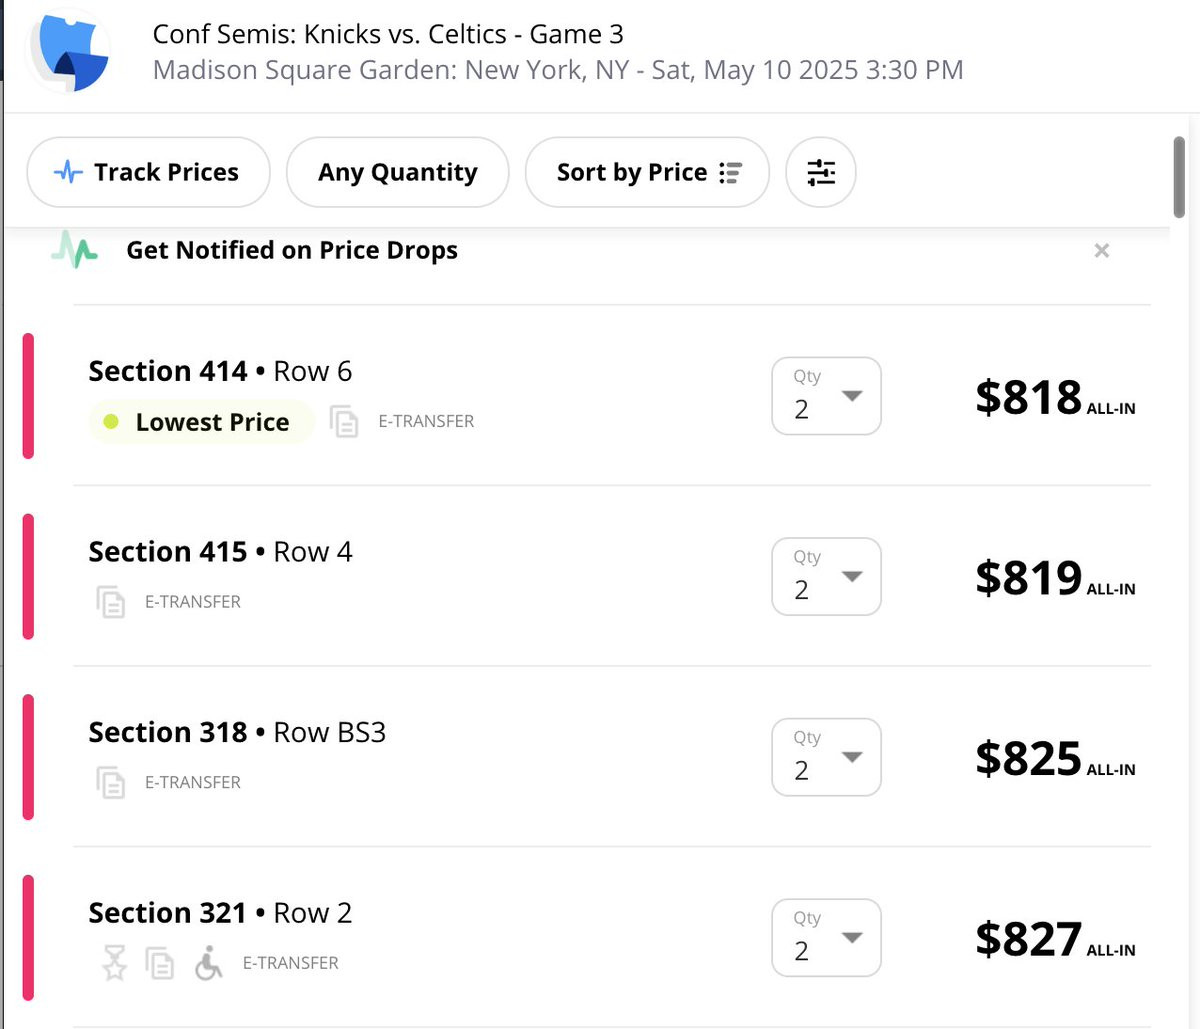
Task: Dismiss the Get Notified on Price Drops banner
Action: point(1101,250)
